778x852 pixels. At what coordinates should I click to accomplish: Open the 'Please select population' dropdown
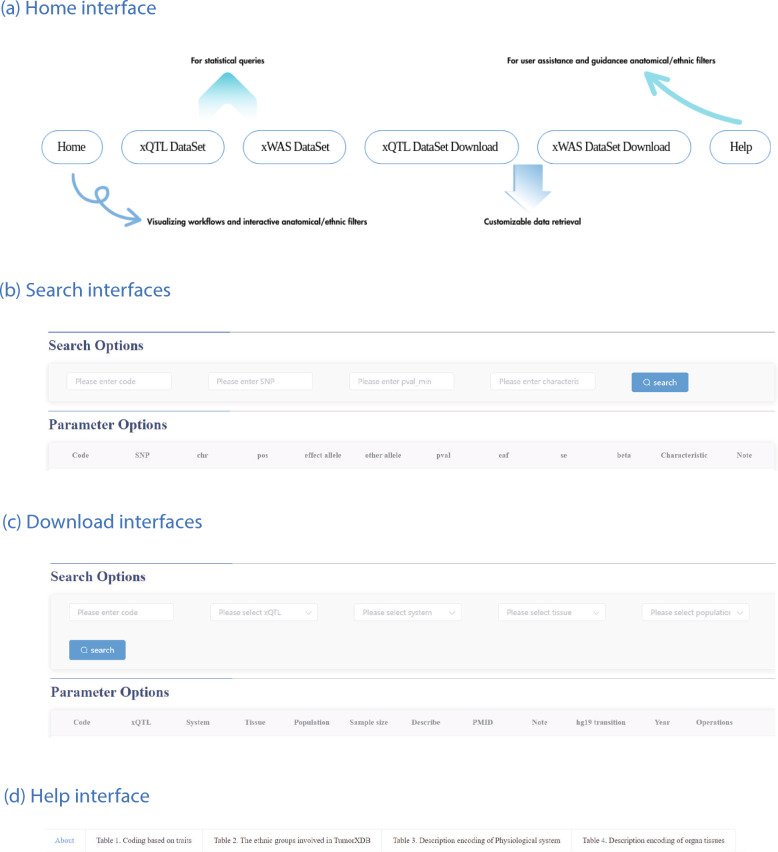[696, 612]
